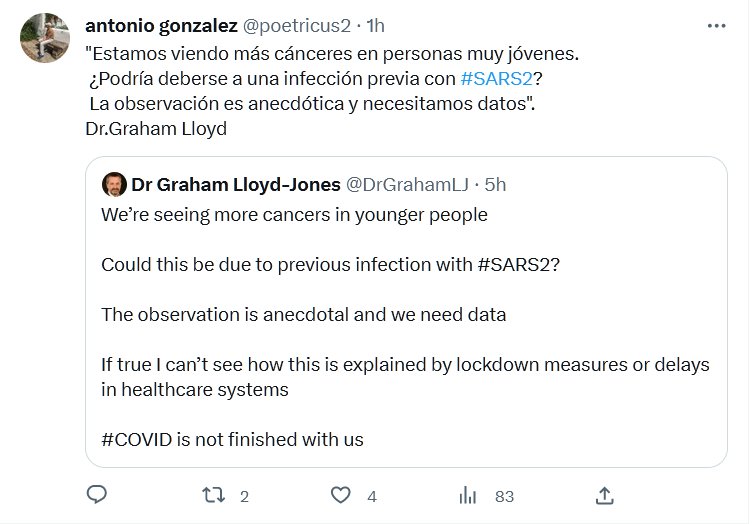Screen dimensions: 756x524
Task: Select the @DrGrahamLJ handle
Action: (407, 185)
